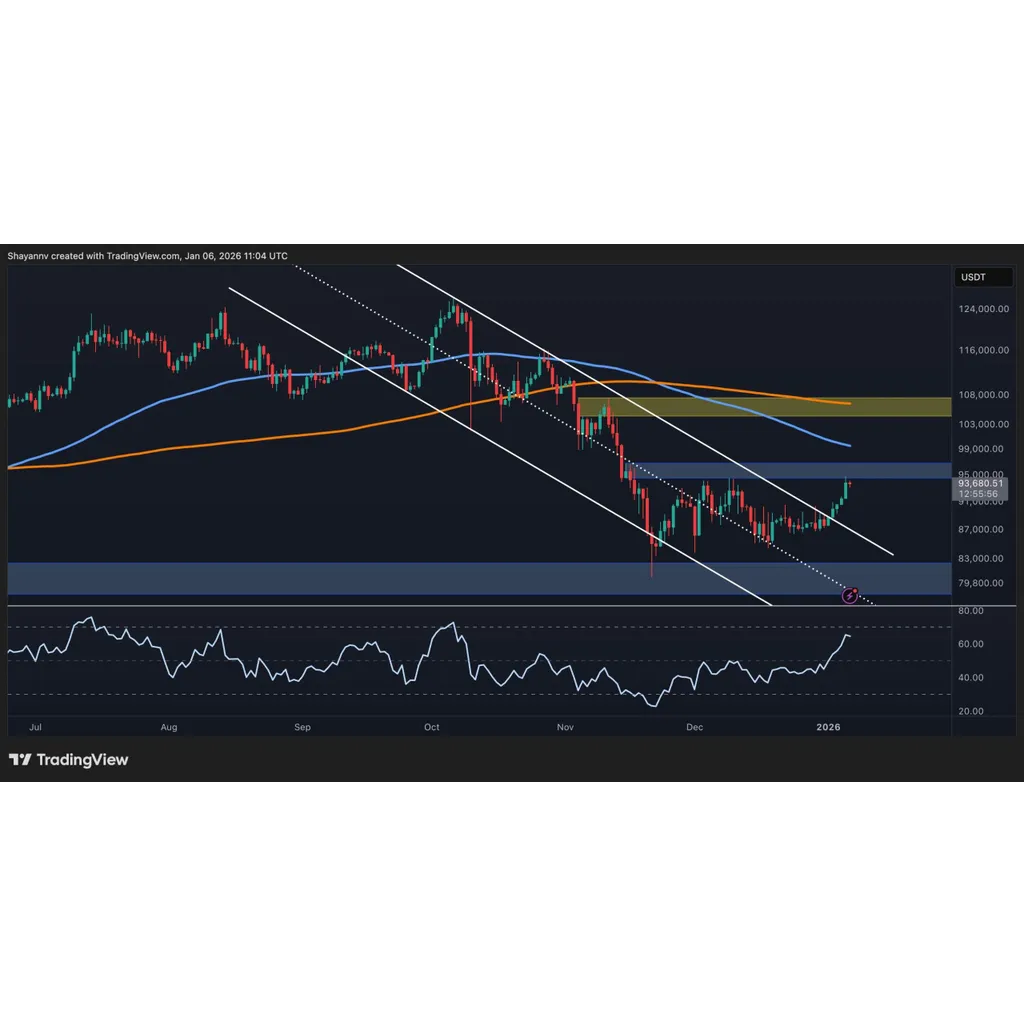Click the 103,000.00 price axis label
The image size is (1024, 1024).
(984, 424)
